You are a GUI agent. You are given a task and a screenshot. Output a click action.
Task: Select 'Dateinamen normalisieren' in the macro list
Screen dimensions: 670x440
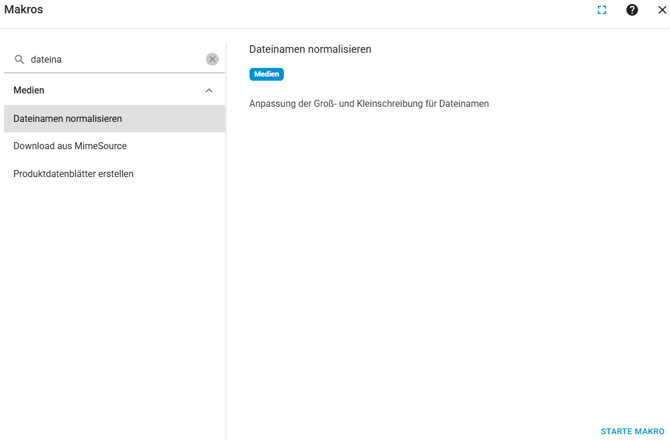point(68,119)
